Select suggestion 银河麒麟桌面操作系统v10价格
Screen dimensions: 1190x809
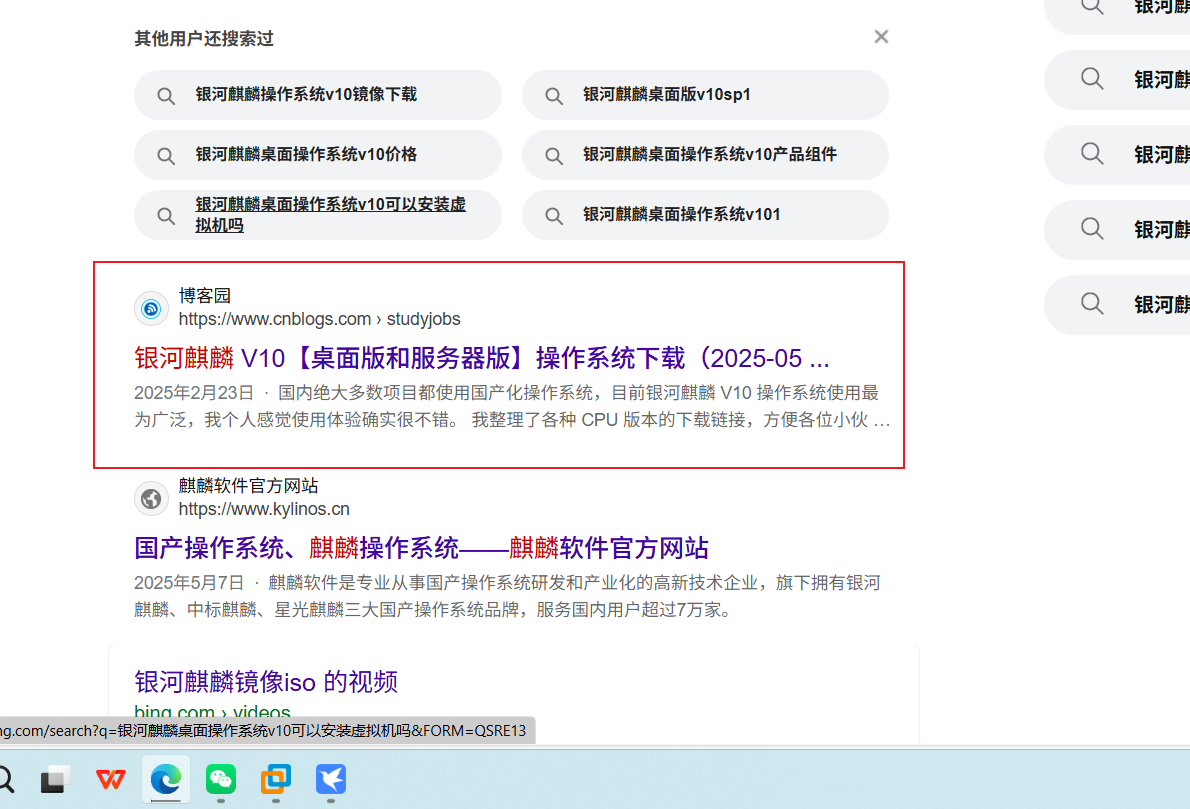tap(317, 155)
